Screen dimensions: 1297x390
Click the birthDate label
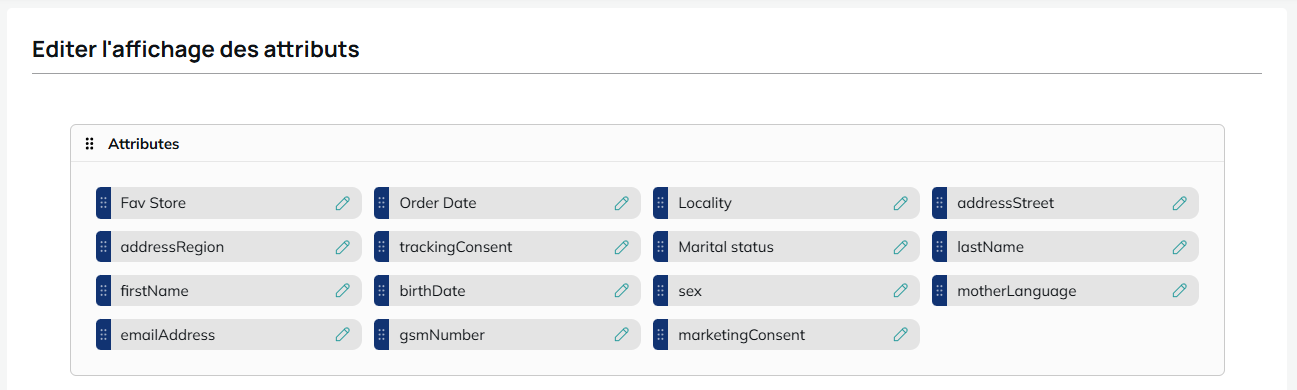[432, 291]
